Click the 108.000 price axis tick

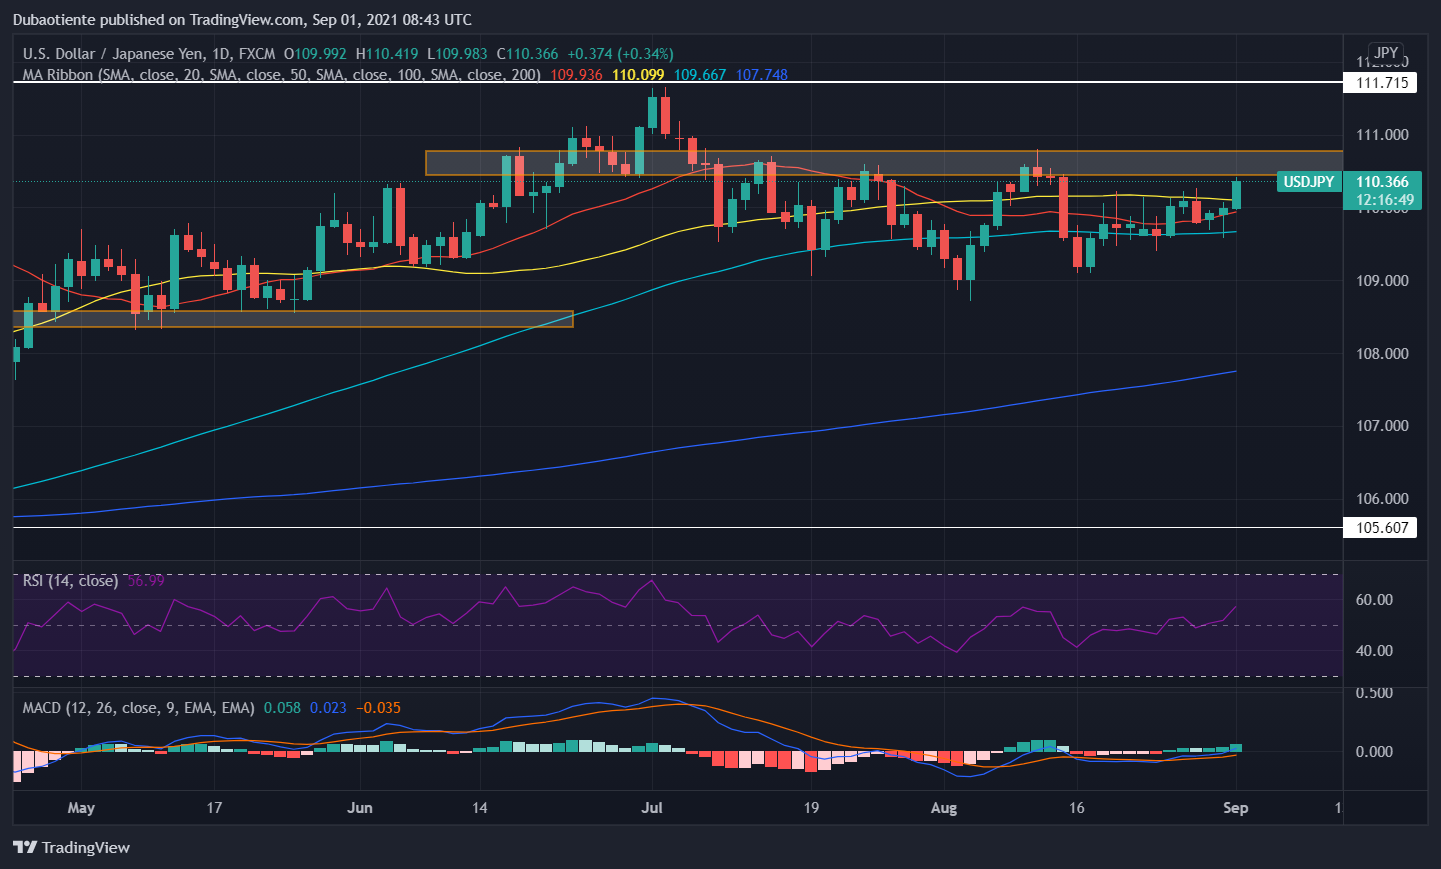coord(1382,354)
